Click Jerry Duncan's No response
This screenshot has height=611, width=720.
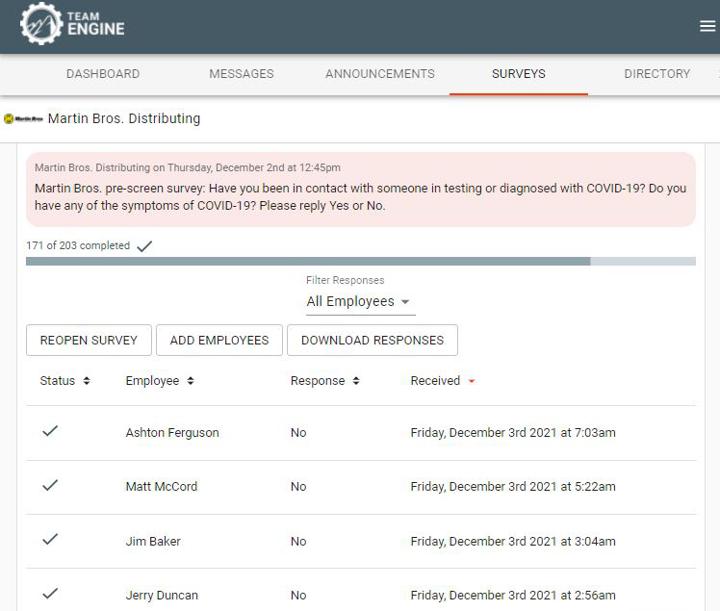298,595
